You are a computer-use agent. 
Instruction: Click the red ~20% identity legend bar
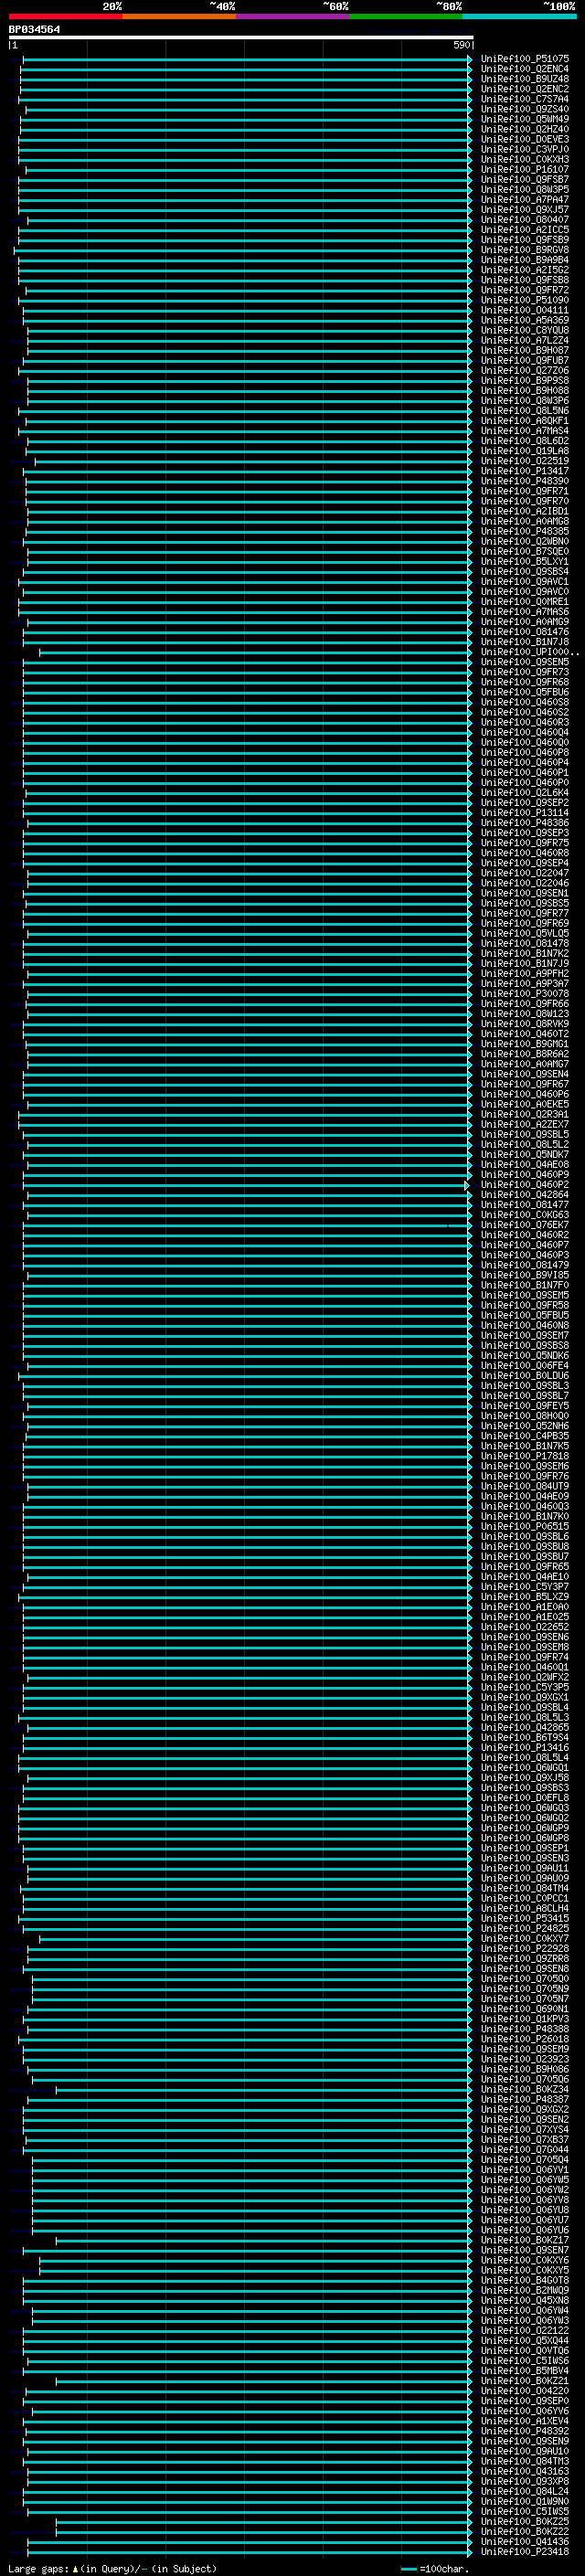[x=65, y=17]
